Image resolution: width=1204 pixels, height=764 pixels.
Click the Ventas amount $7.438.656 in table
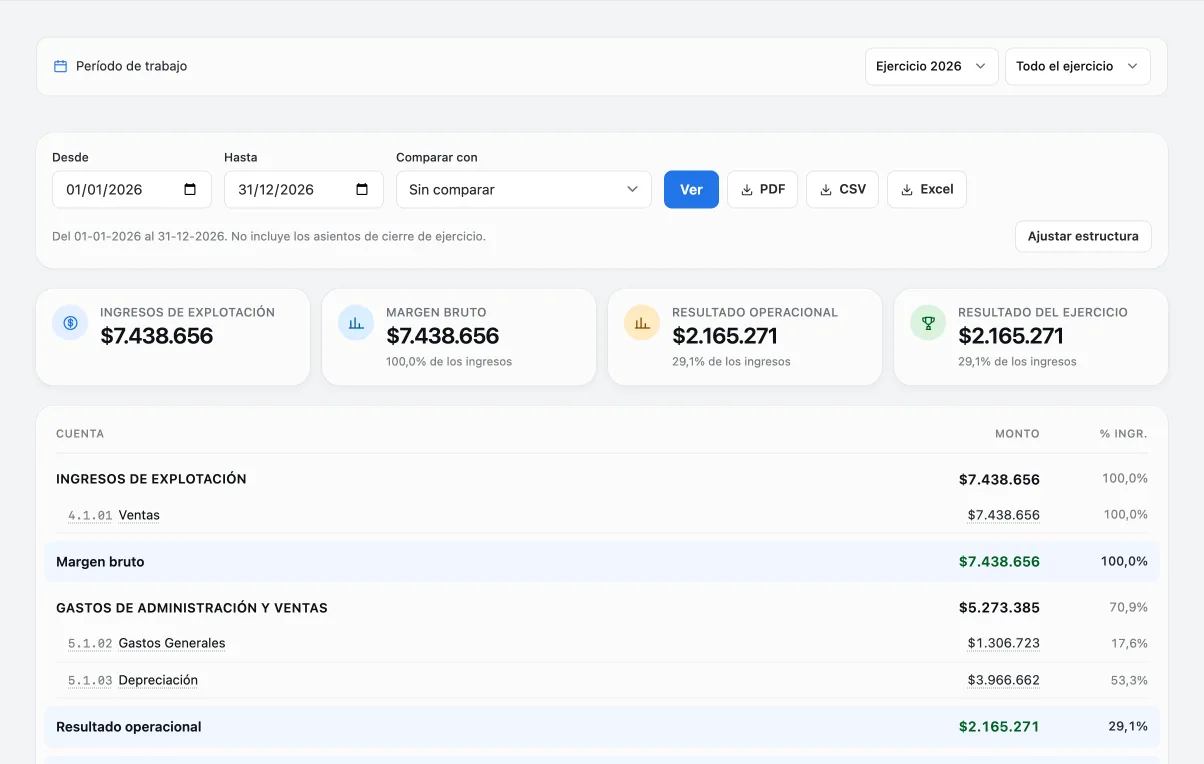1003,515
